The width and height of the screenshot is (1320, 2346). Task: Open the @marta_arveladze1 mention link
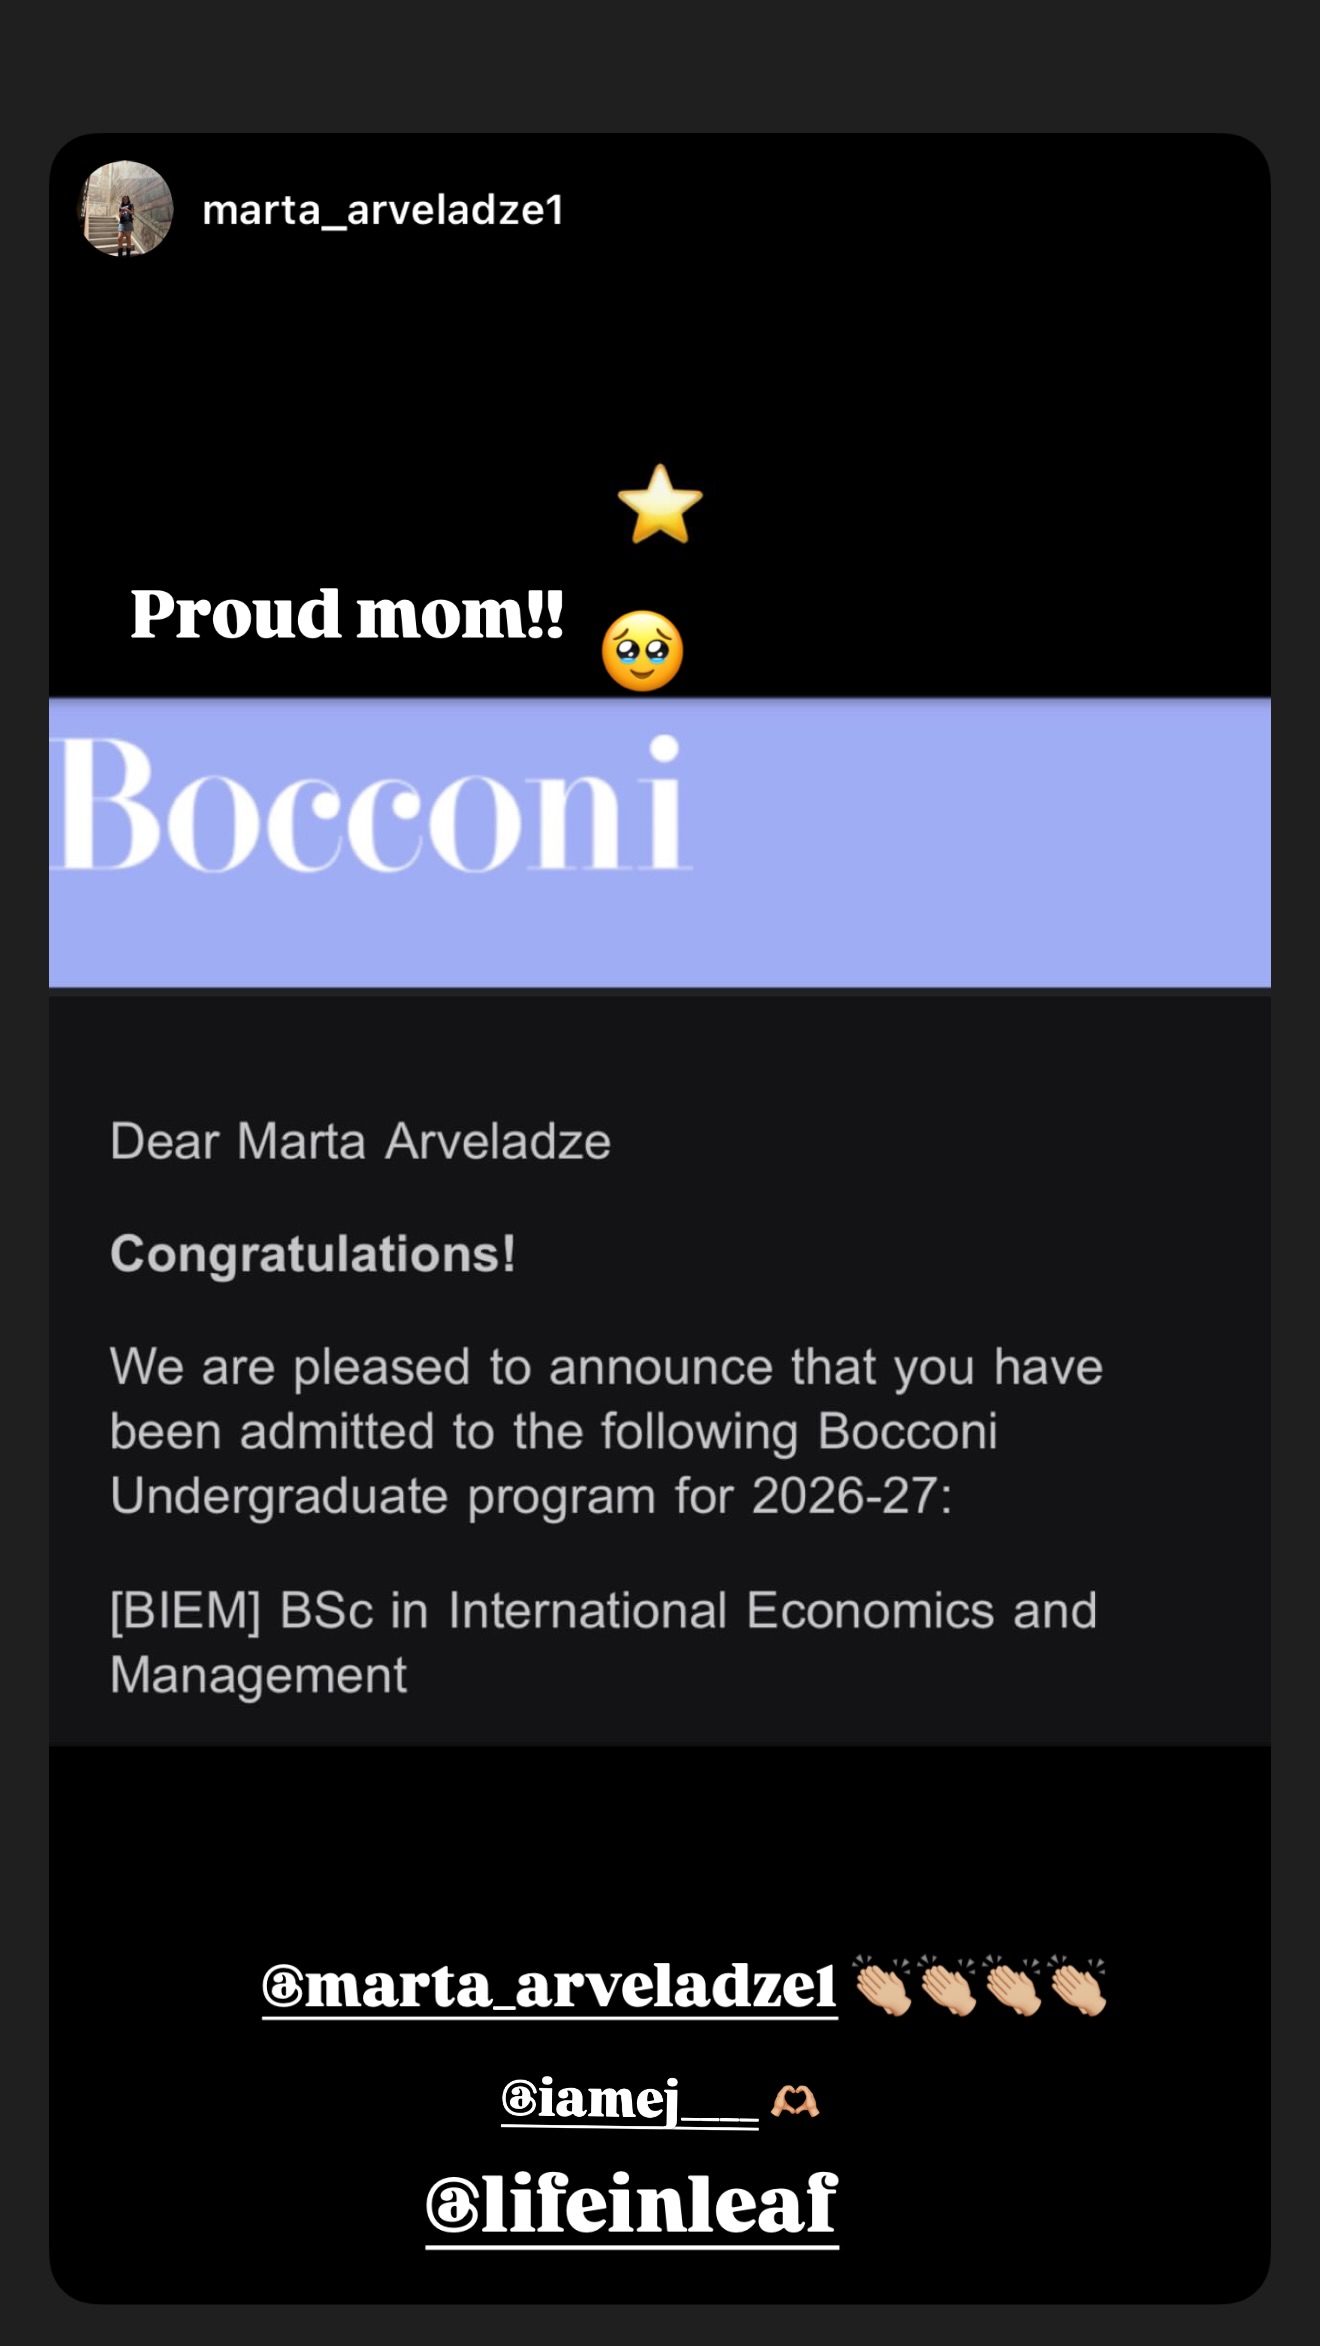tap(549, 1986)
